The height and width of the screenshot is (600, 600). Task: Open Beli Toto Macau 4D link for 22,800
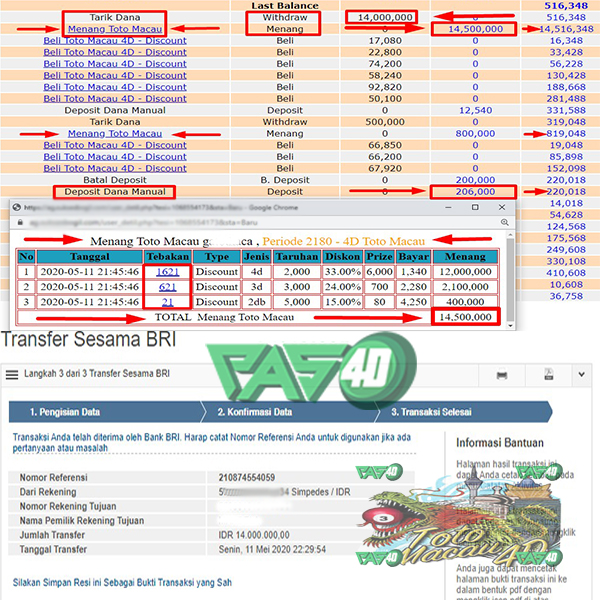(115, 52)
